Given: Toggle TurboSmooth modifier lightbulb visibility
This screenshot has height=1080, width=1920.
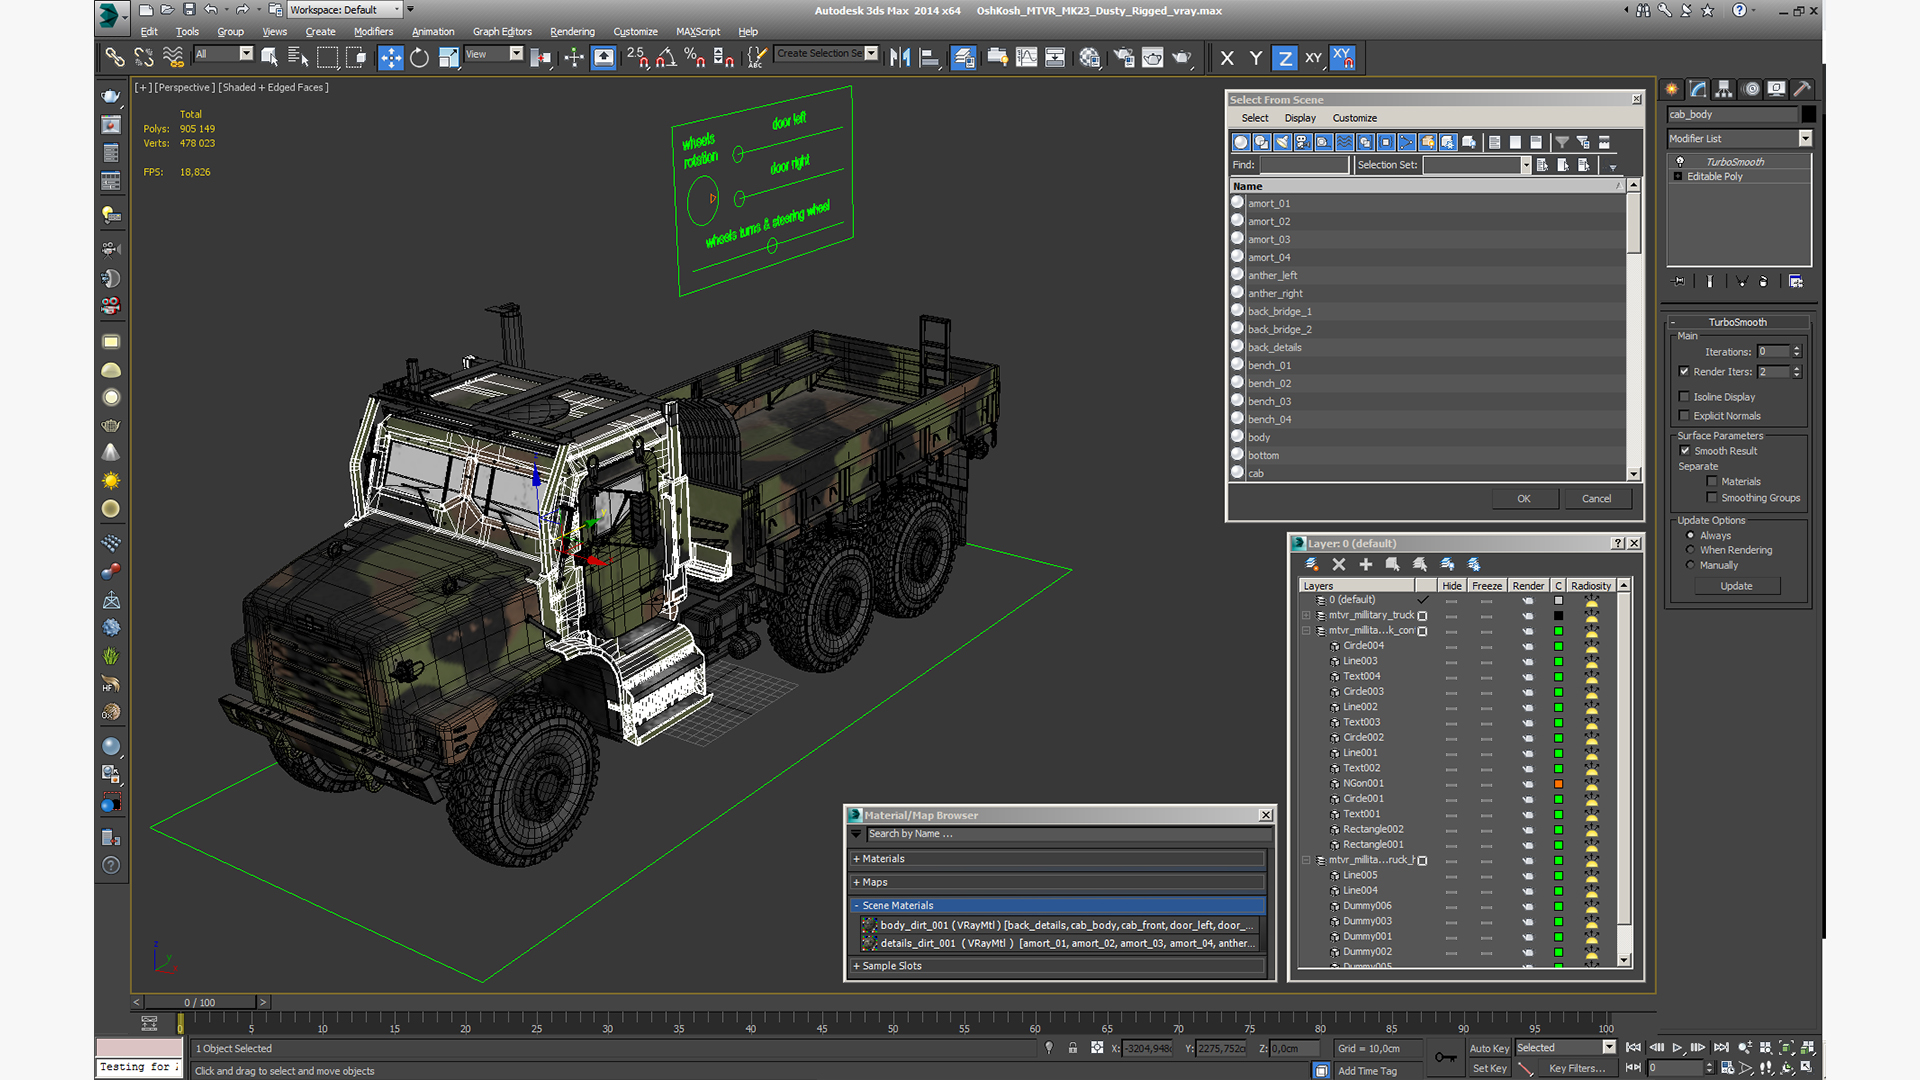Looking at the screenshot, I should coord(1680,162).
